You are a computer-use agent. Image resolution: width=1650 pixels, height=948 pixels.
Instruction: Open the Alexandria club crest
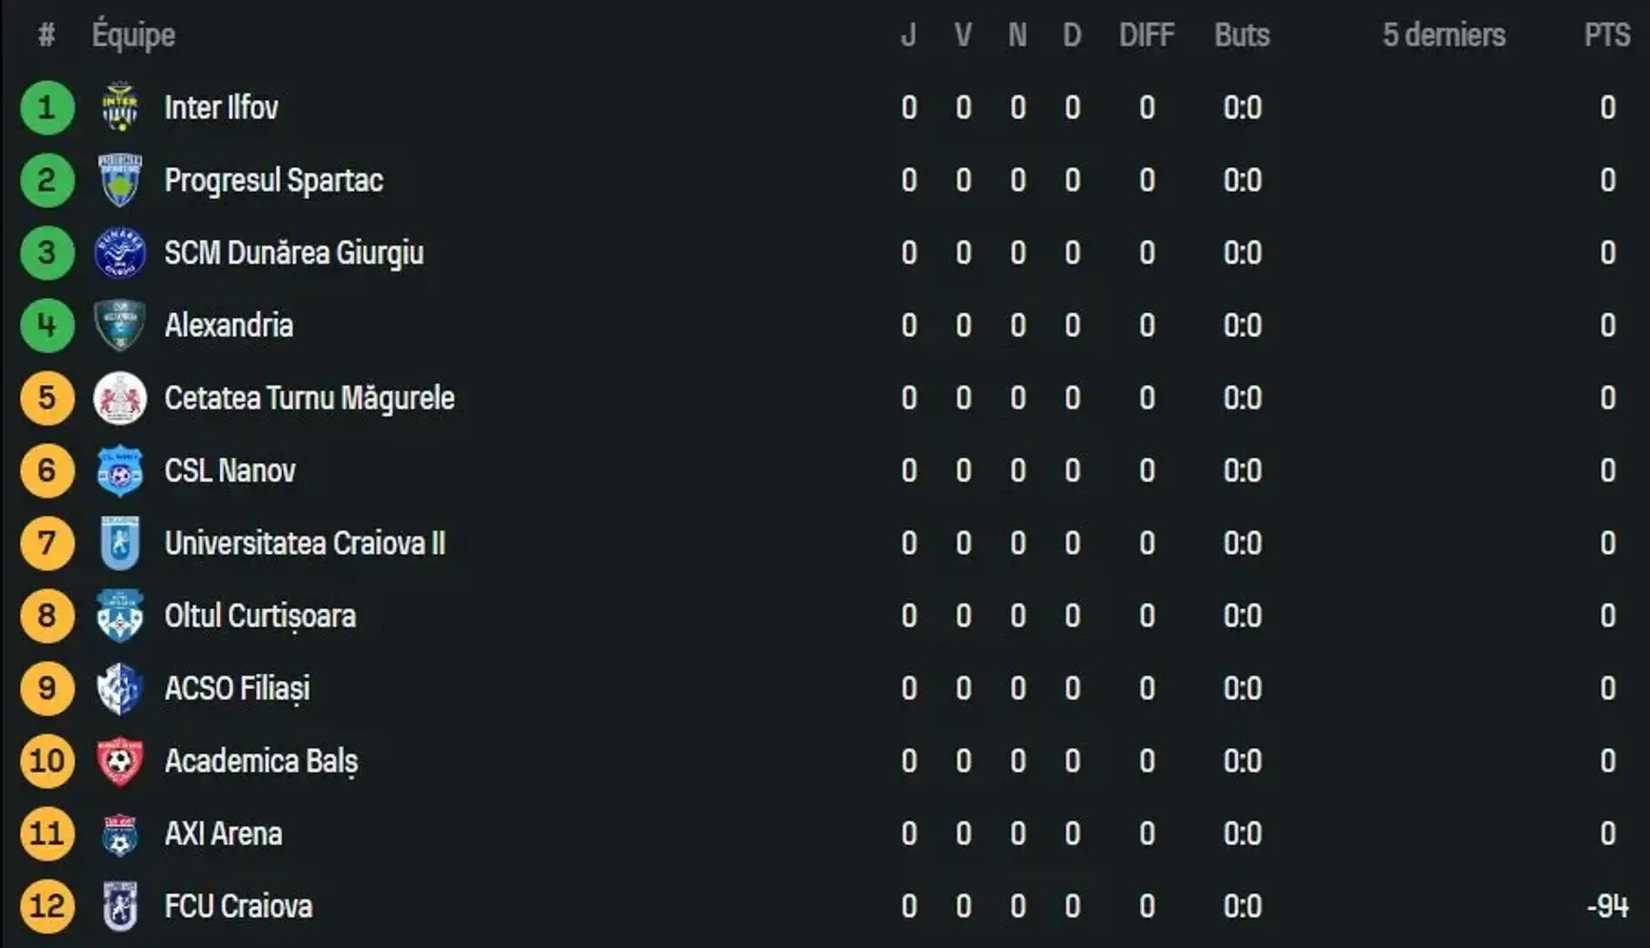(x=119, y=325)
